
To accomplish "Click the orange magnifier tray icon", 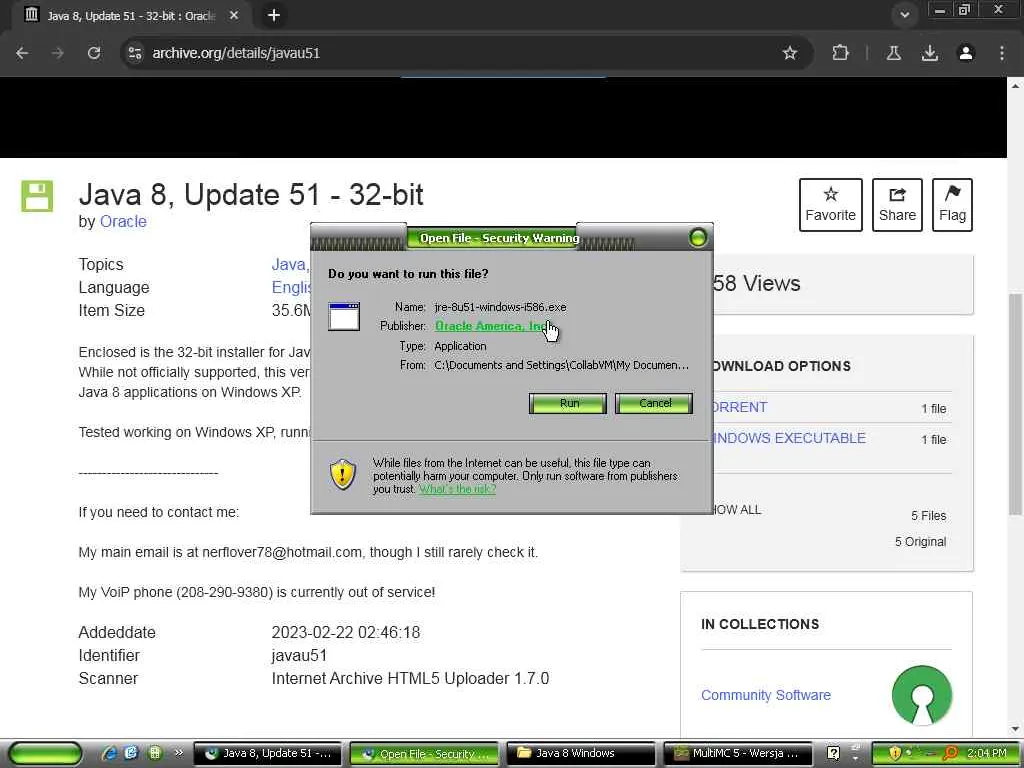I will click(950, 753).
